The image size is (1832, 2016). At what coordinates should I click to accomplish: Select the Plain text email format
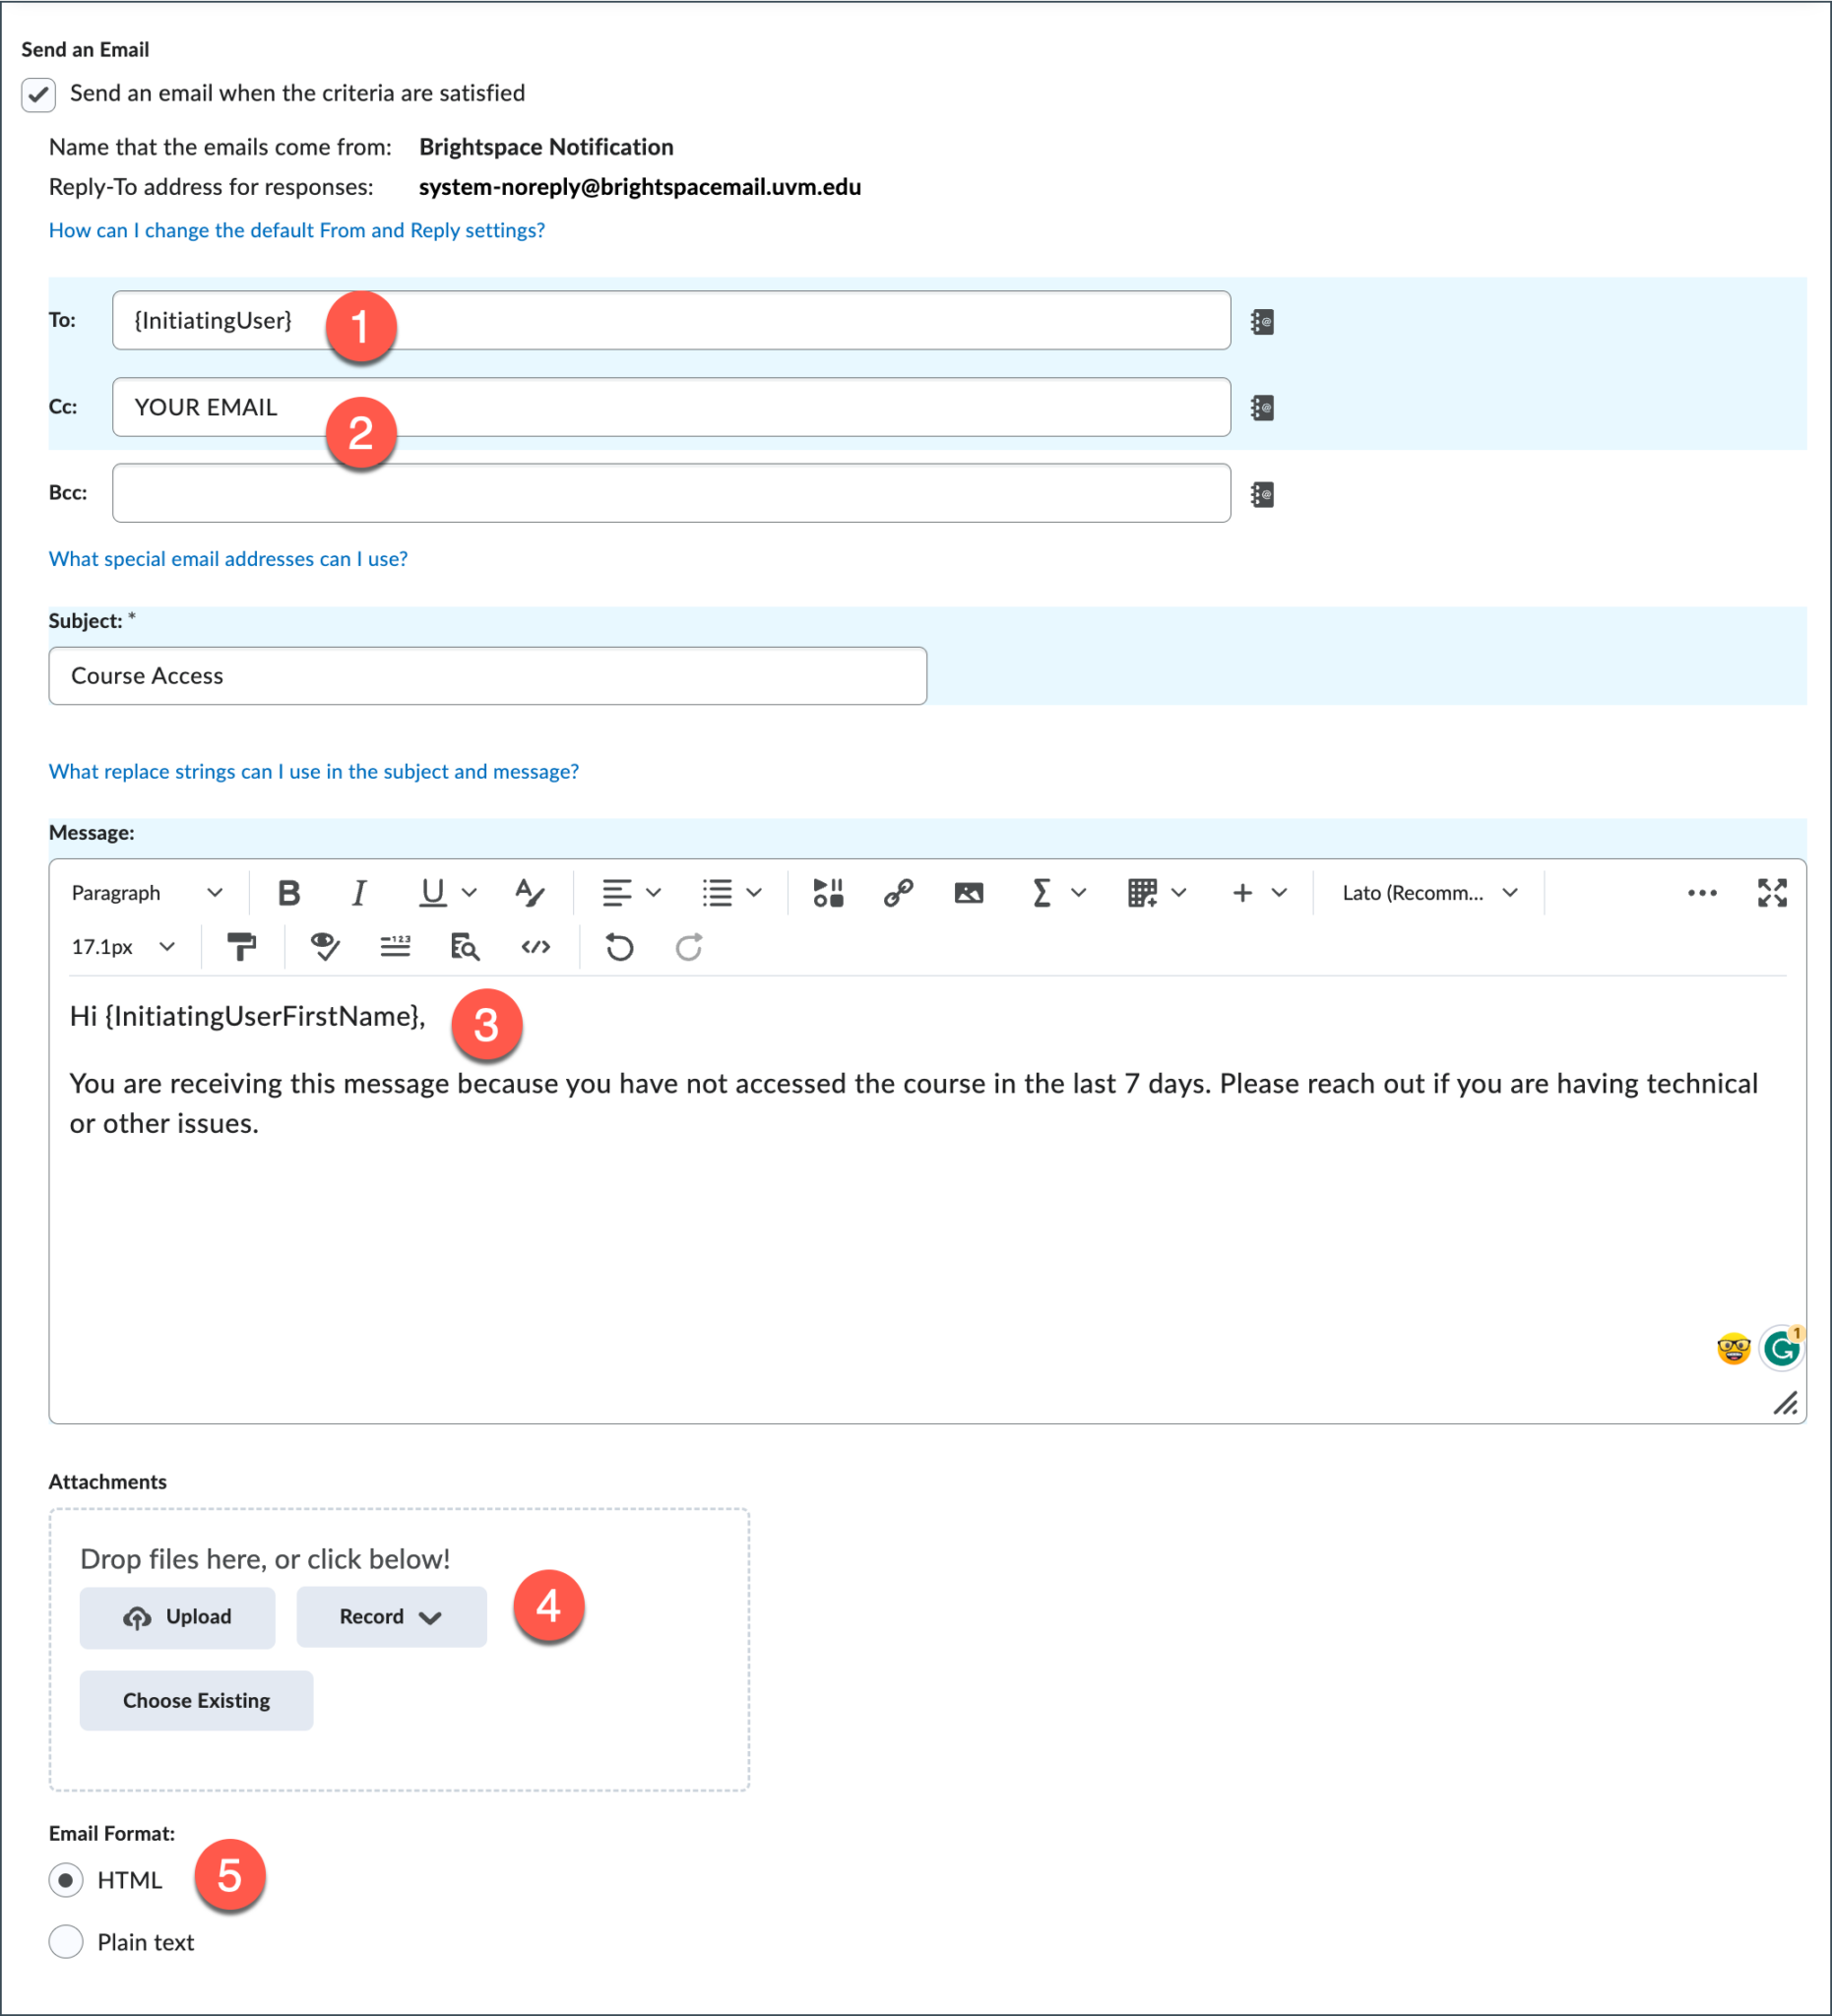[65, 1941]
